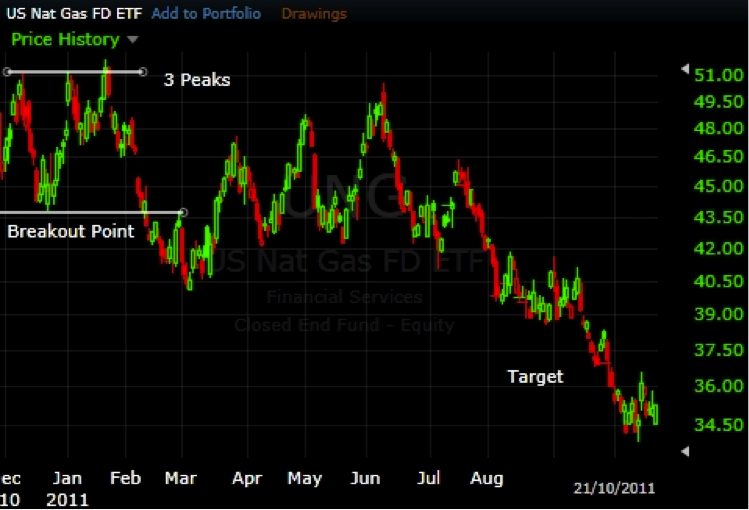
Task: Click the top arrow marker beside 51.00
Action: coord(685,70)
